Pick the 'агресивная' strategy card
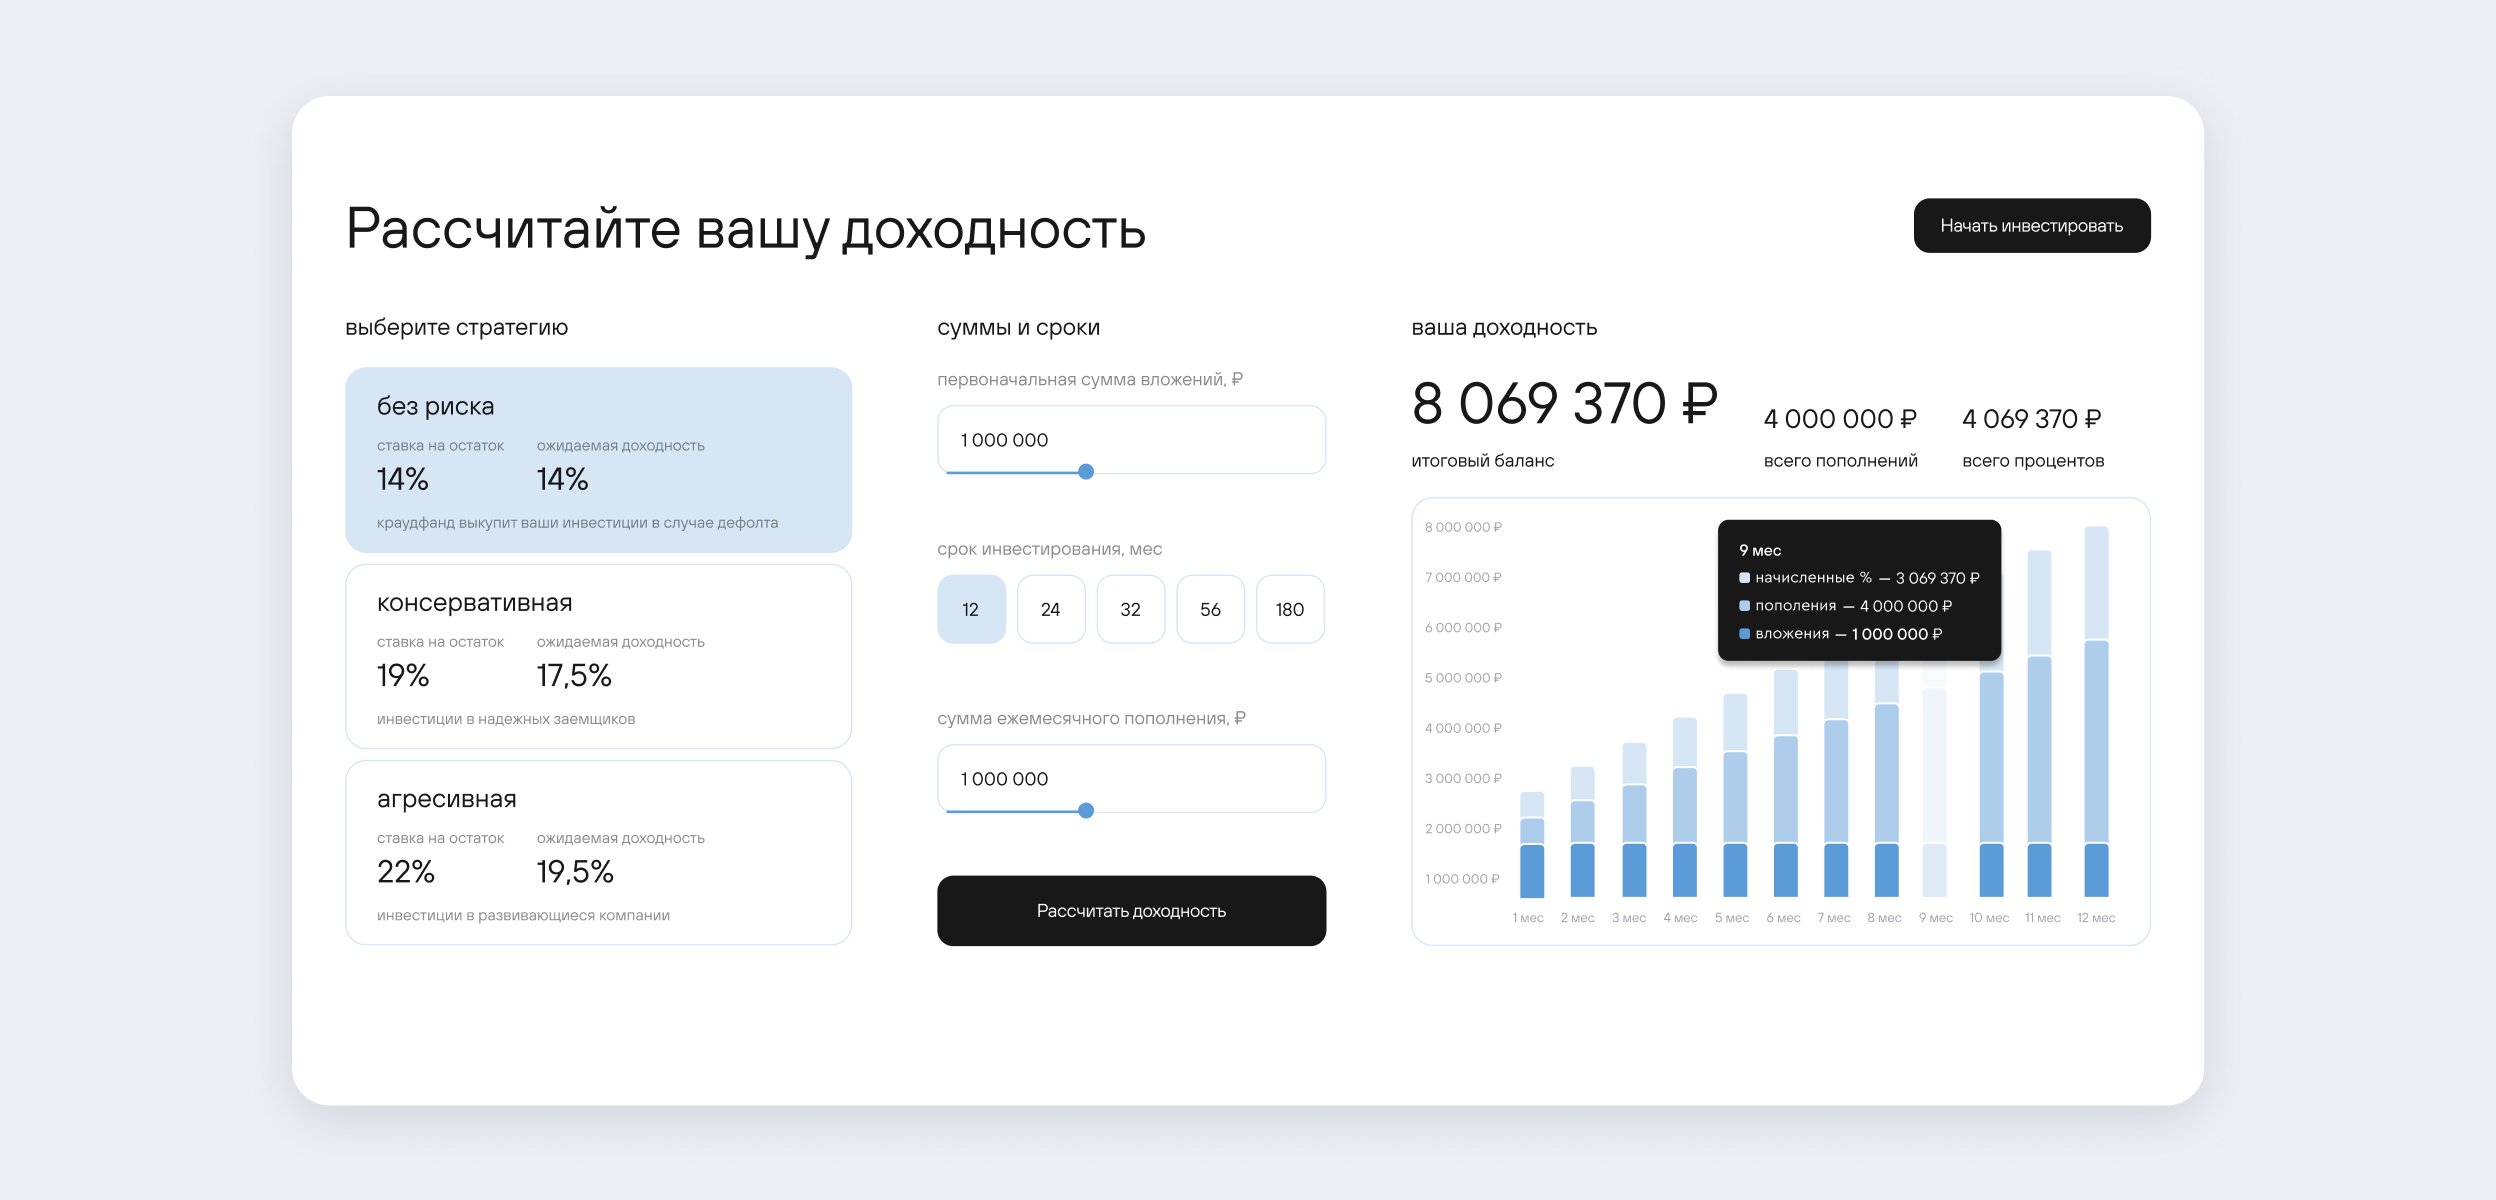Screen dimensions: 2496x1200 point(598,852)
